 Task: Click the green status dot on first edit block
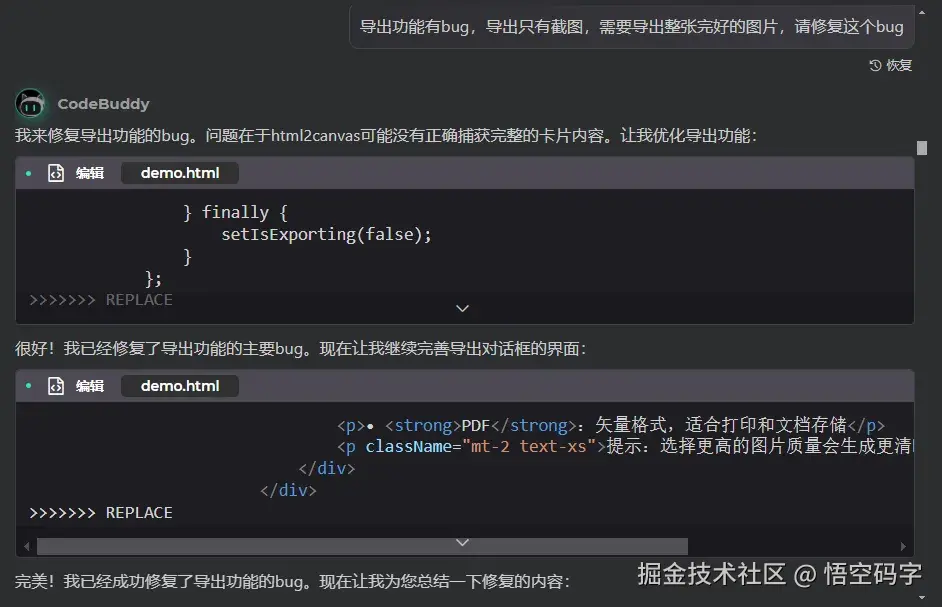(27, 172)
